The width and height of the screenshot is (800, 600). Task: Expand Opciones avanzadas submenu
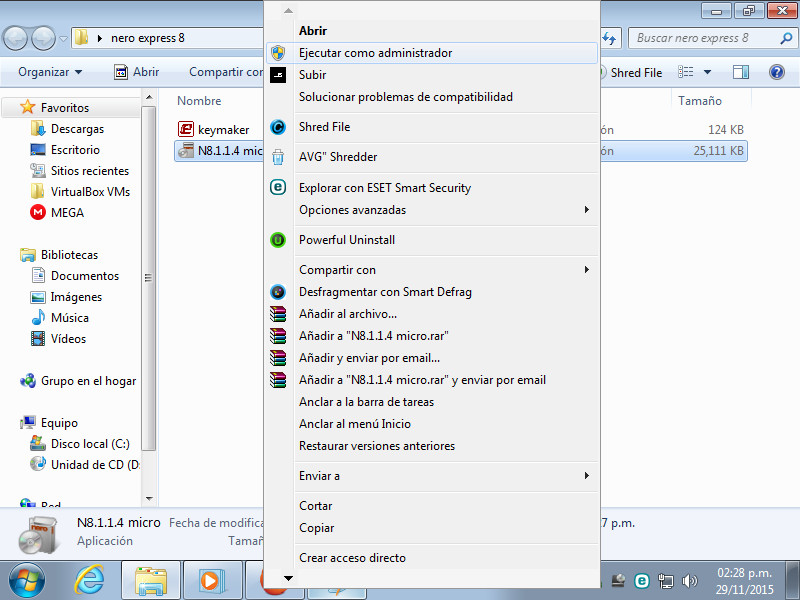(431, 210)
